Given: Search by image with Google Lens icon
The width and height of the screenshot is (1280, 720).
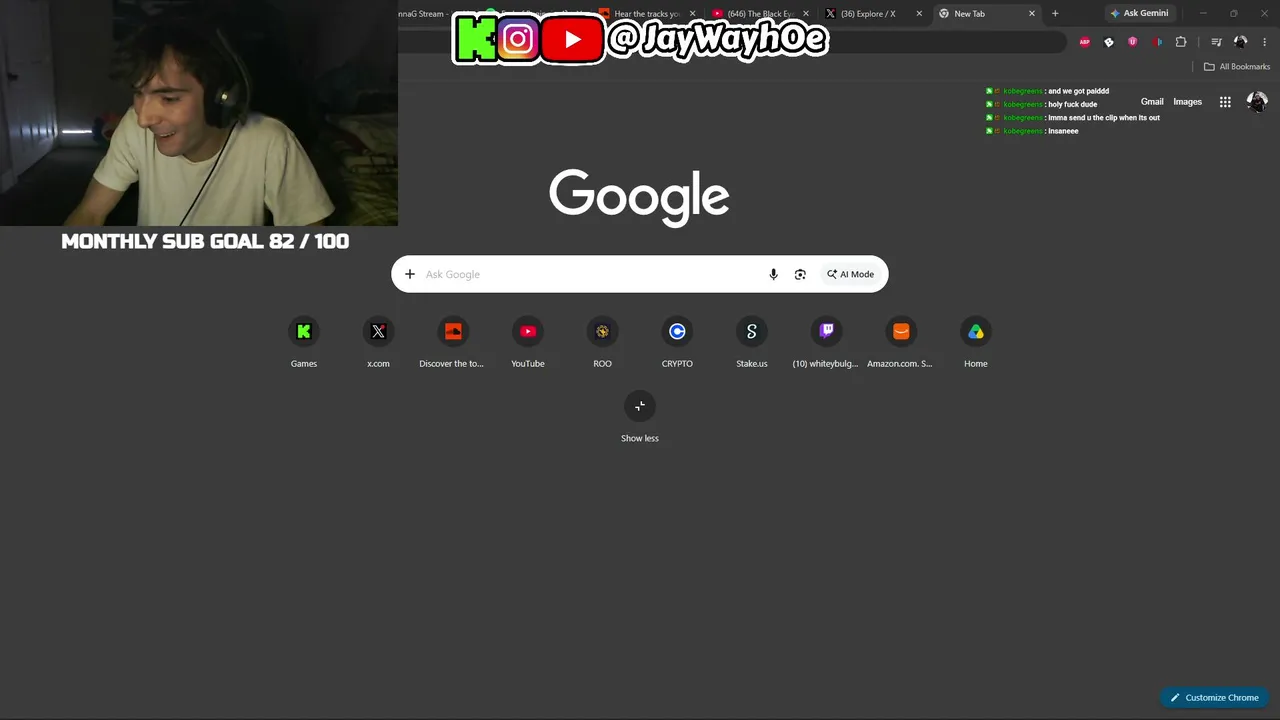Looking at the screenshot, I should coord(800,274).
